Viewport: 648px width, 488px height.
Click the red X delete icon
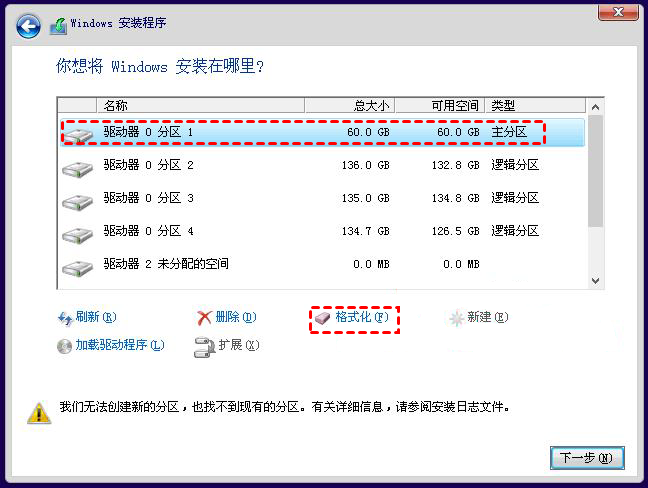pyautogui.click(x=204, y=318)
